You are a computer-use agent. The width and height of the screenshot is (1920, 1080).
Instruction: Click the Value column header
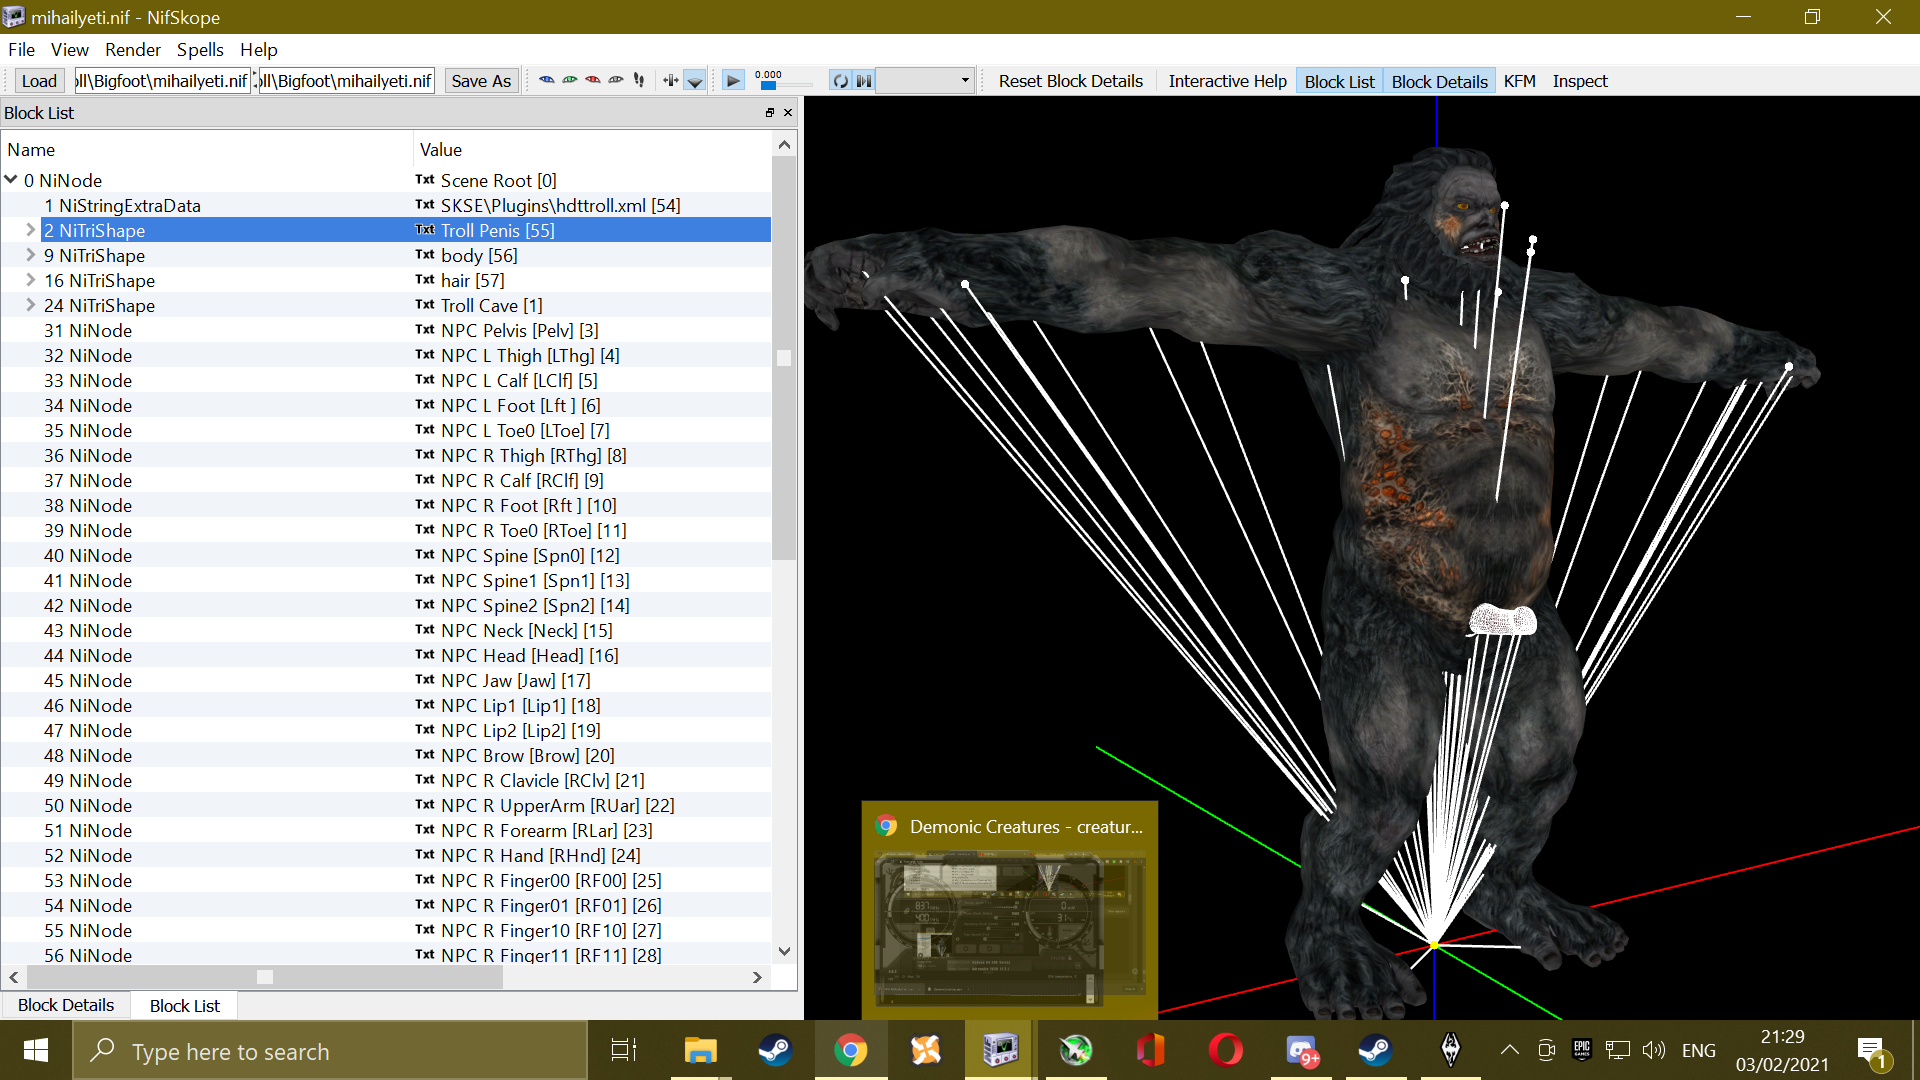[x=592, y=150]
